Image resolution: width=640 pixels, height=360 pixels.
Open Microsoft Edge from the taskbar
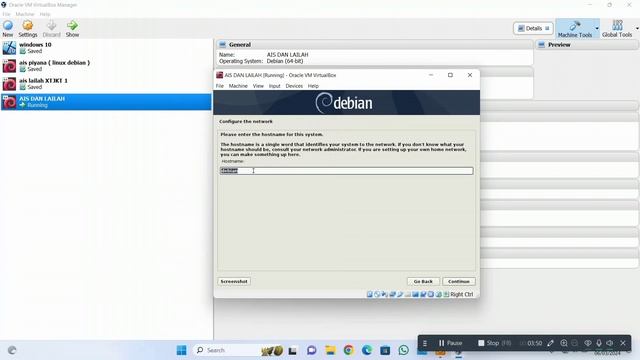(x=367, y=350)
